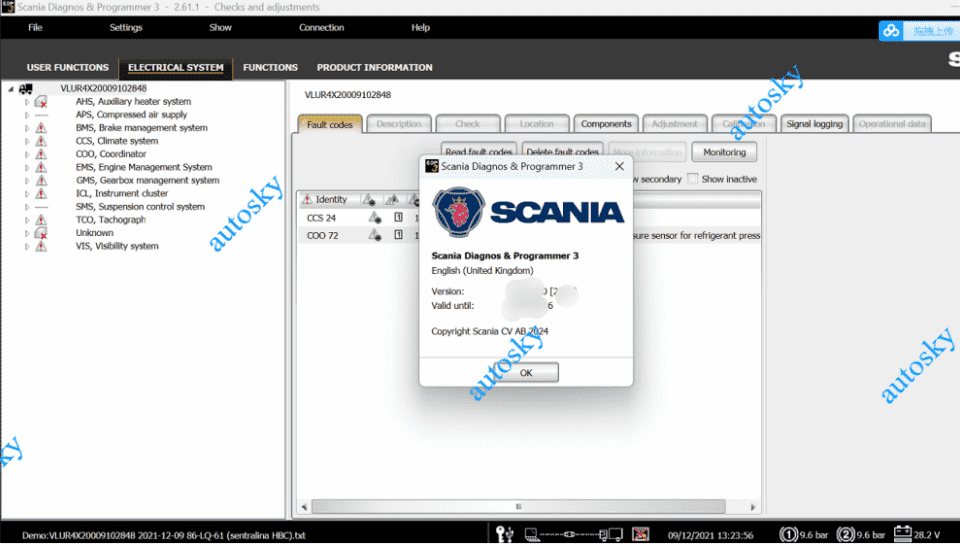Viewport: 960px width, 544px height.
Task: Select the CCS 24 fault code row
Action: click(322, 218)
